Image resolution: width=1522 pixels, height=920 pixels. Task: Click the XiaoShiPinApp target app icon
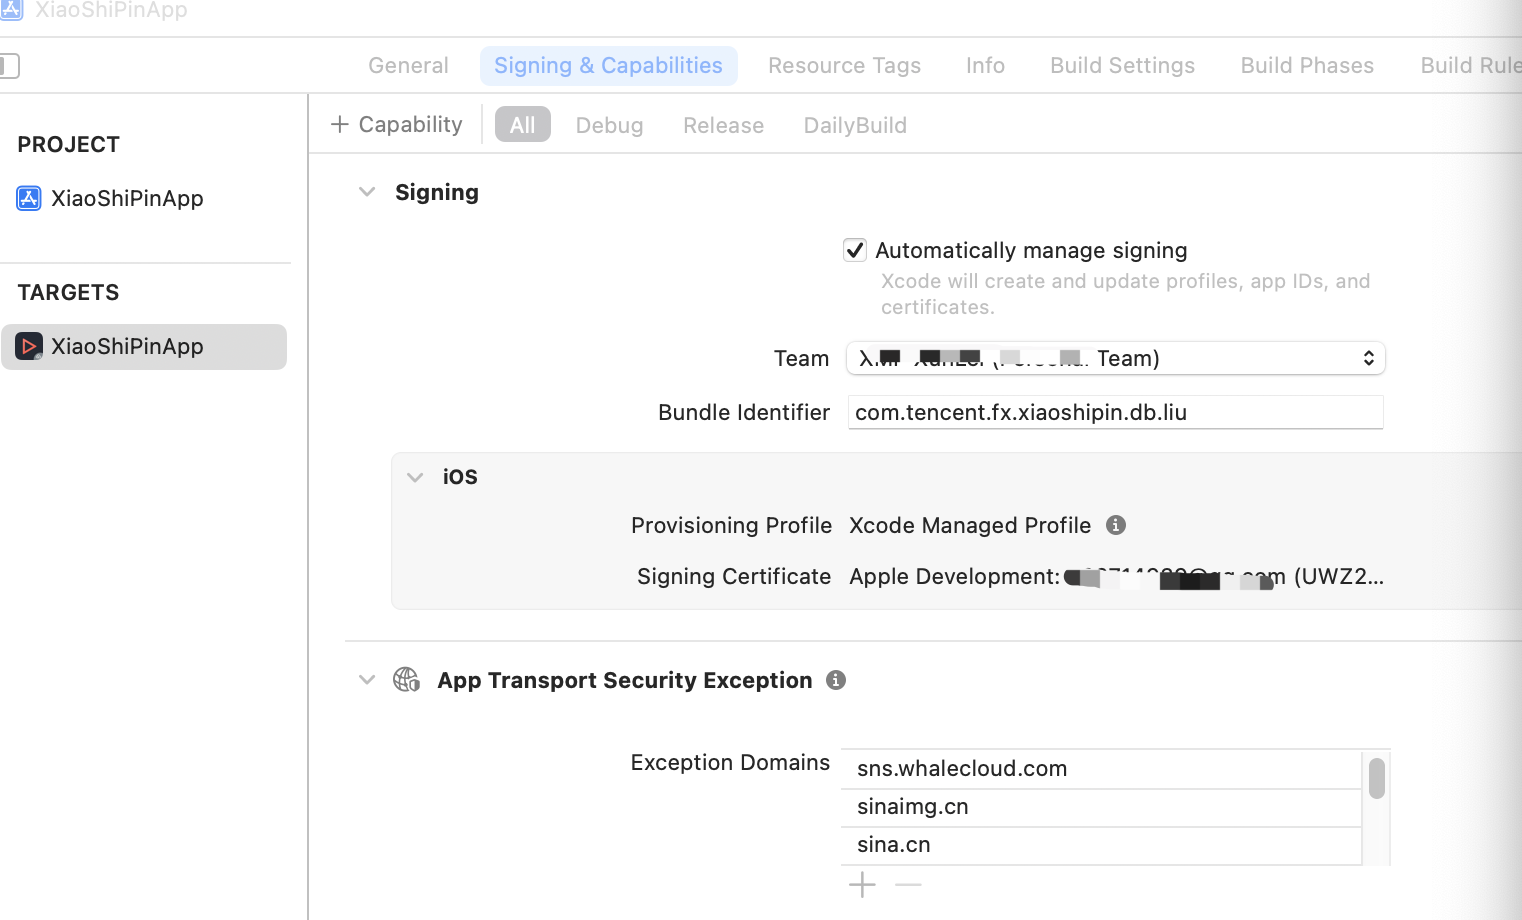(x=29, y=346)
